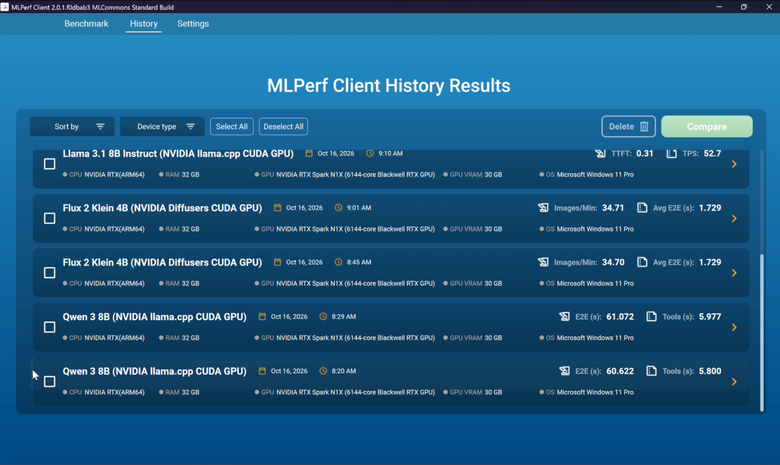The width and height of the screenshot is (780, 465).
Task: Click the MLPerf Client History Results heading
Action: tap(389, 86)
